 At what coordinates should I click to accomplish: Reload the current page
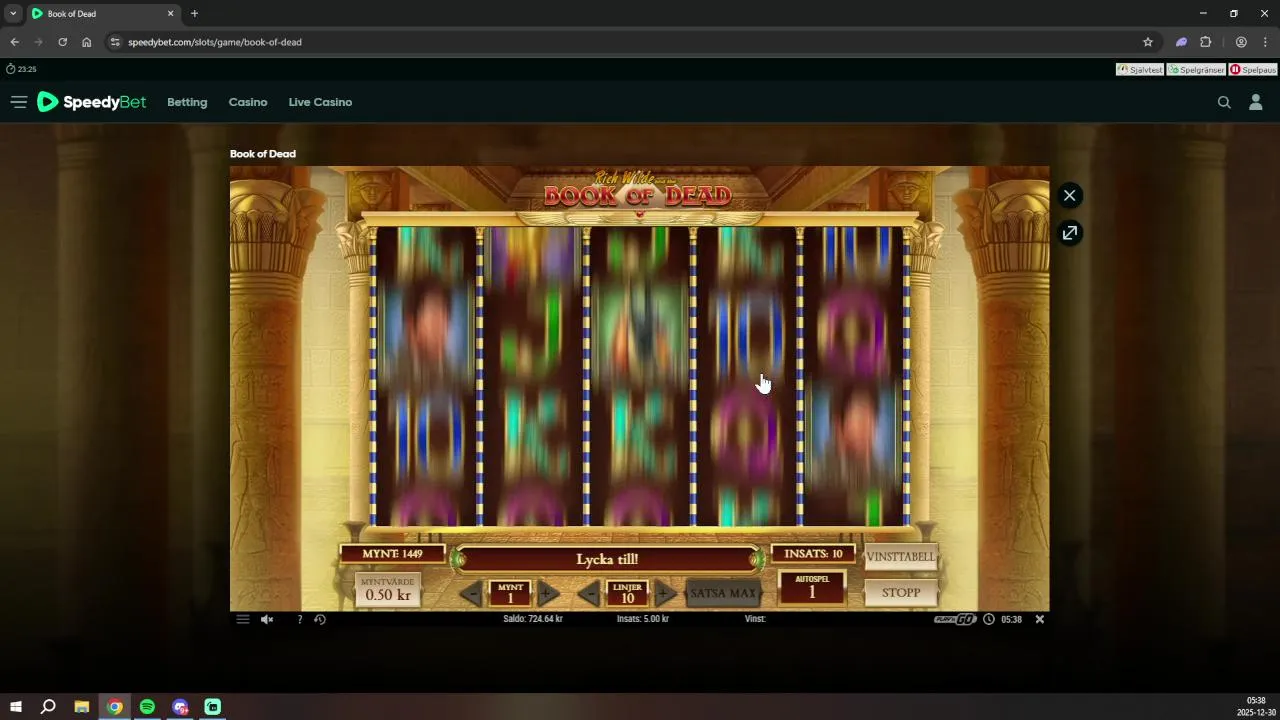click(x=62, y=42)
